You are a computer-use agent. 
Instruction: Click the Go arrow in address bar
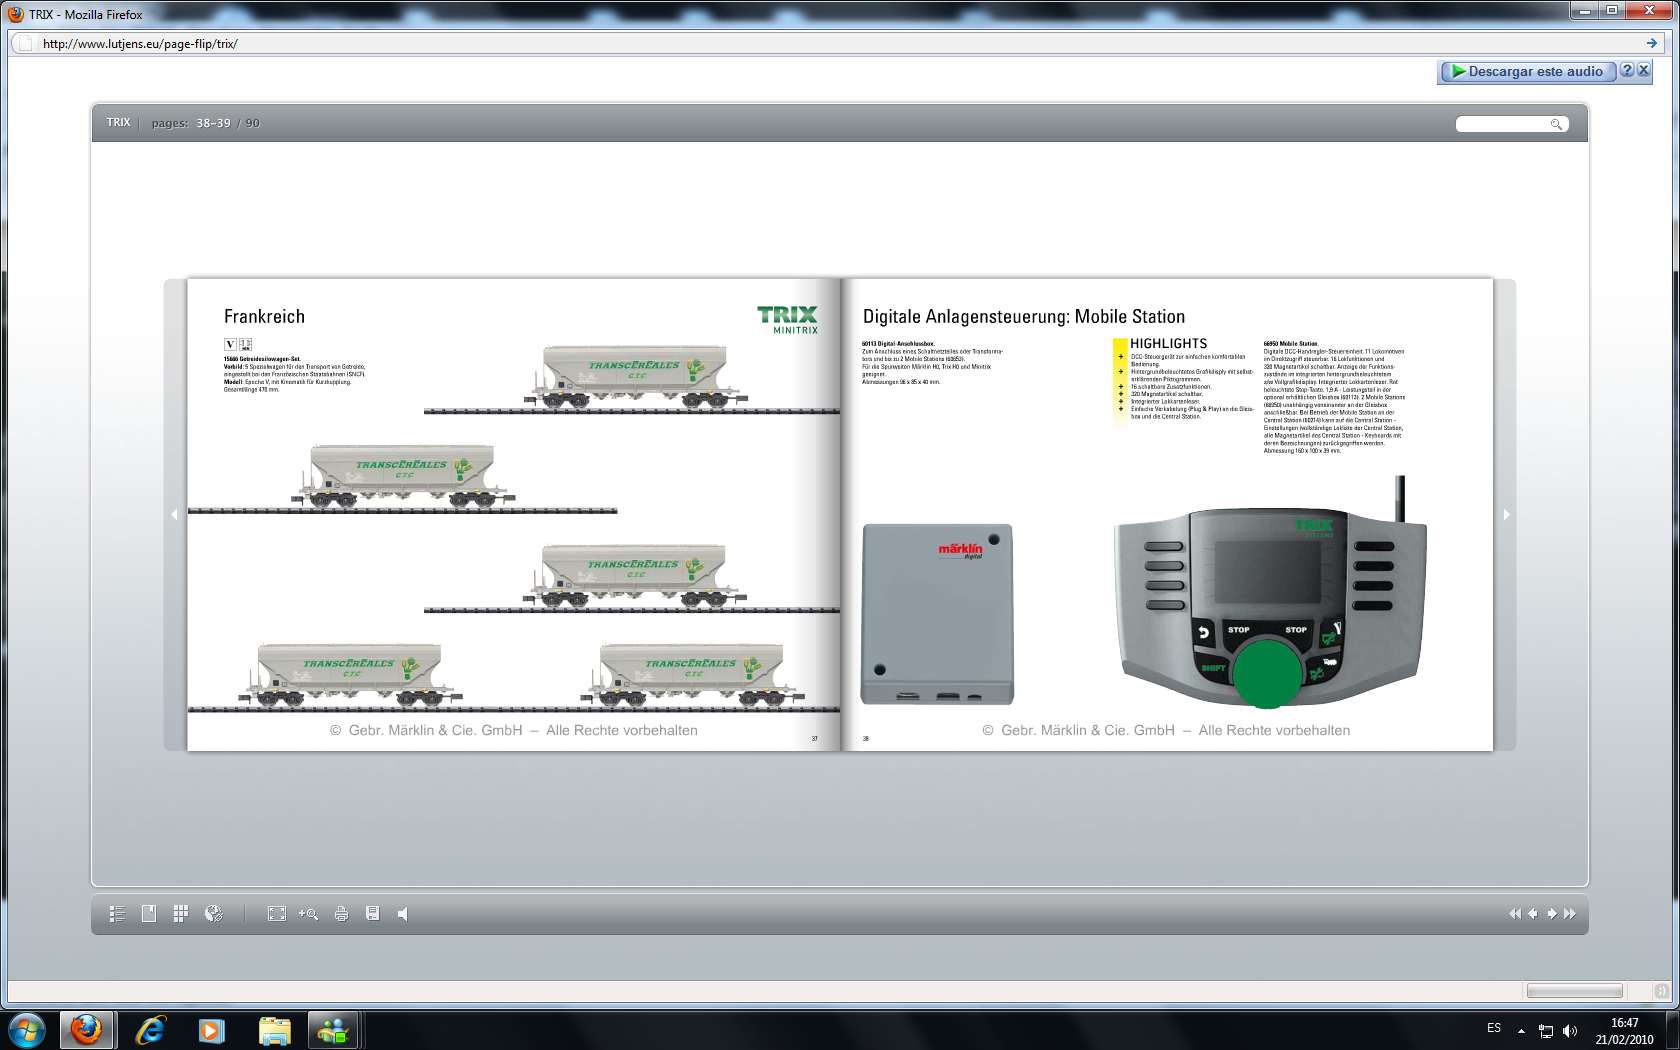(x=1652, y=43)
